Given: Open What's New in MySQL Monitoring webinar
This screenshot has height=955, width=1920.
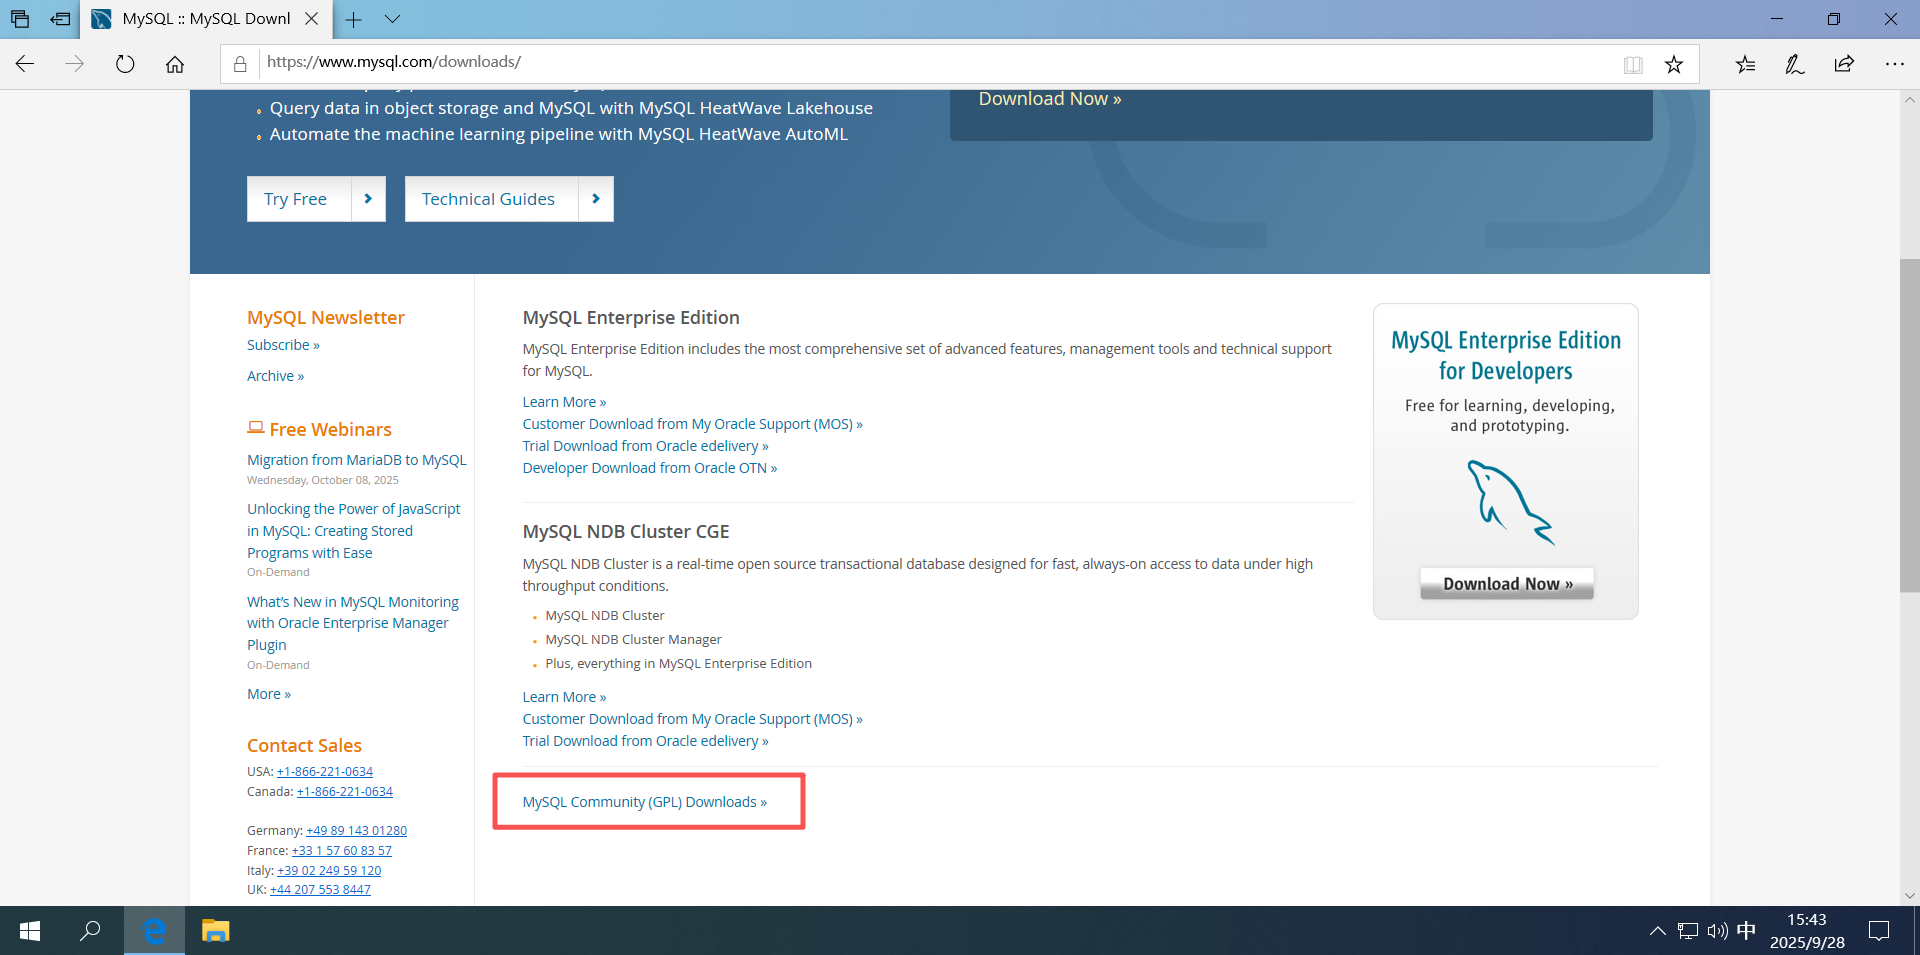Looking at the screenshot, I should (x=353, y=623).
